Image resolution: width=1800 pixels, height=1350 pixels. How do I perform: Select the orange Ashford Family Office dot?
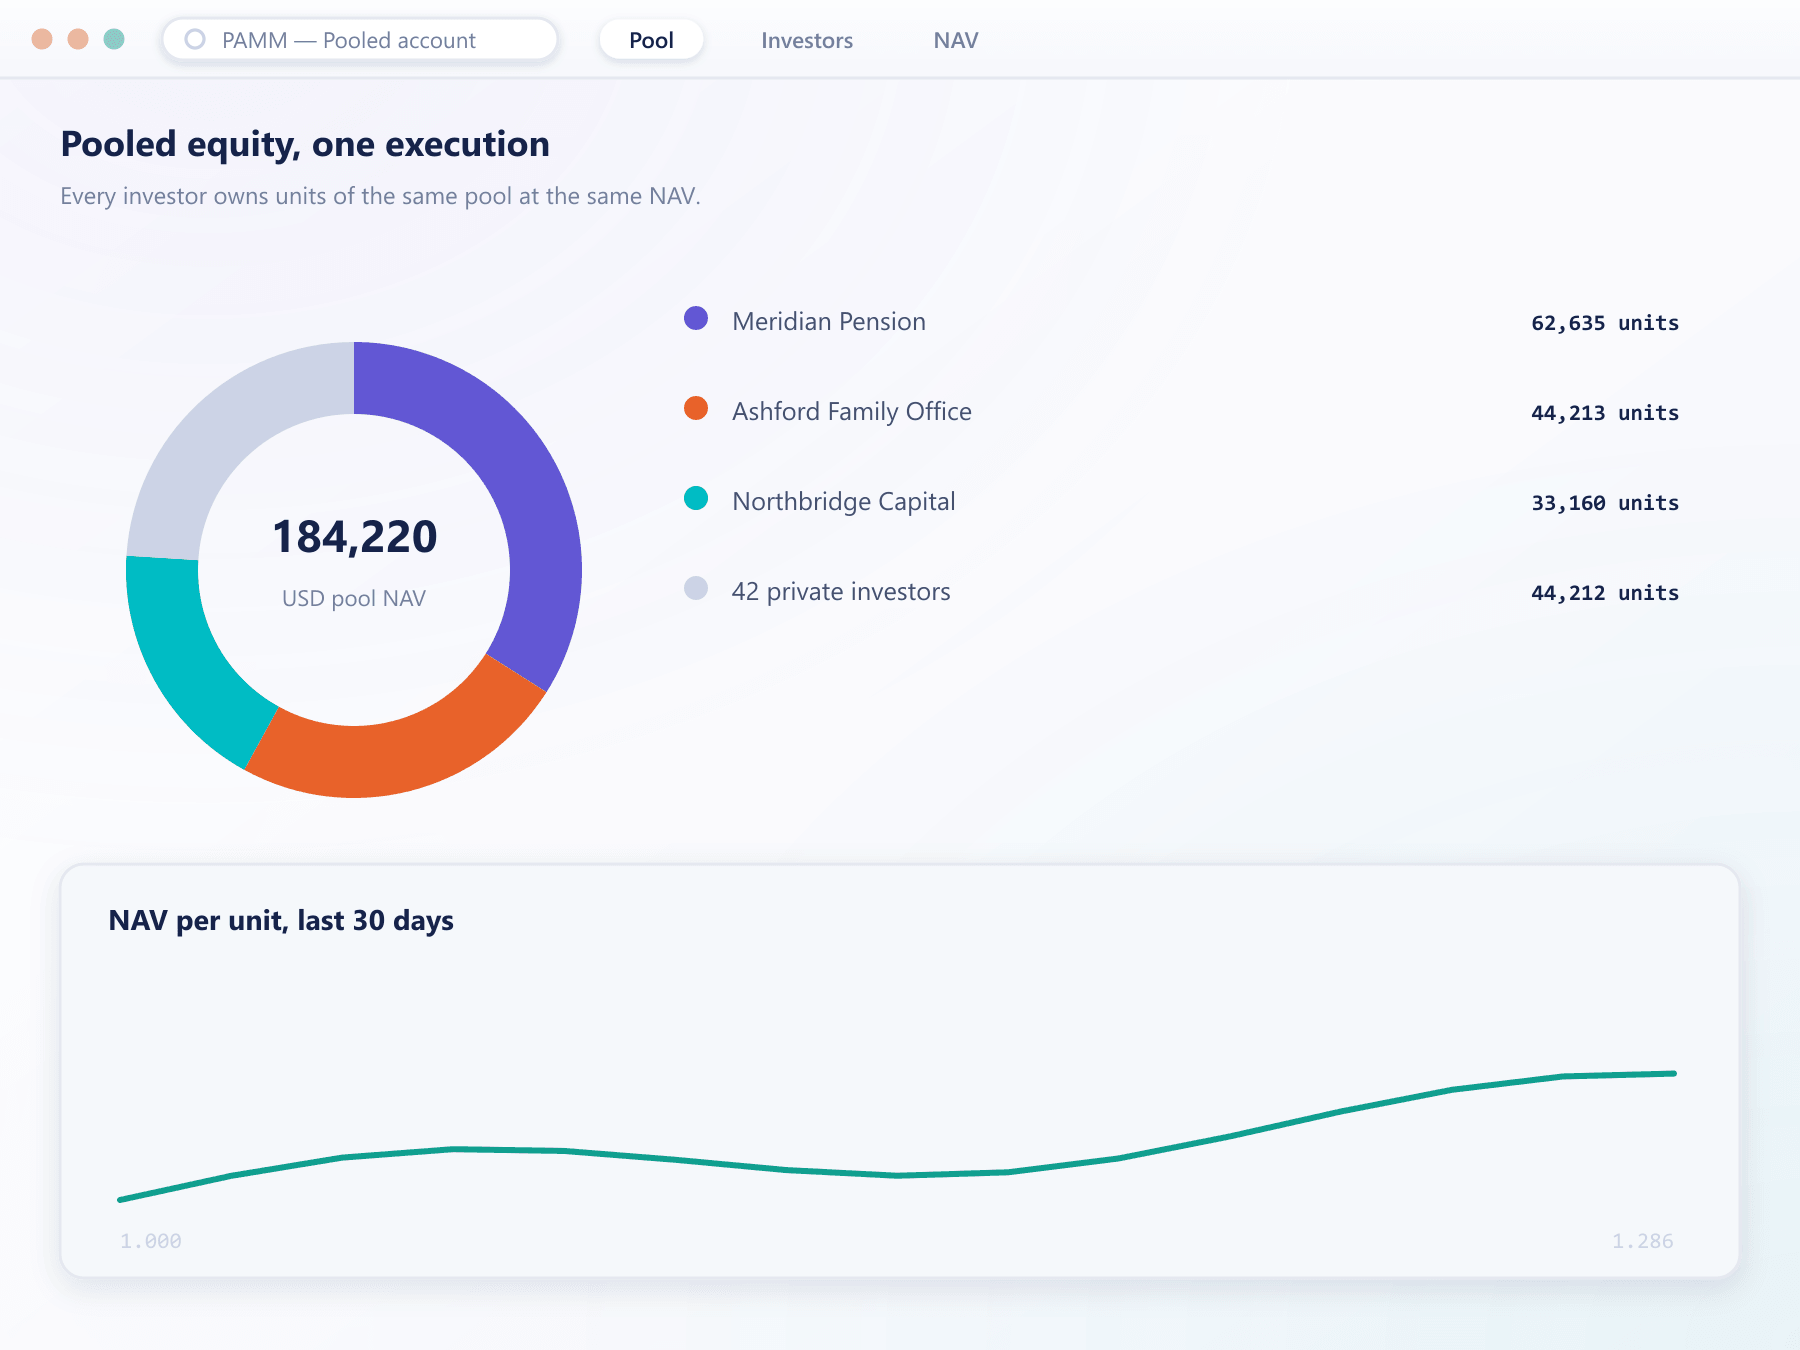coord(696,409)
